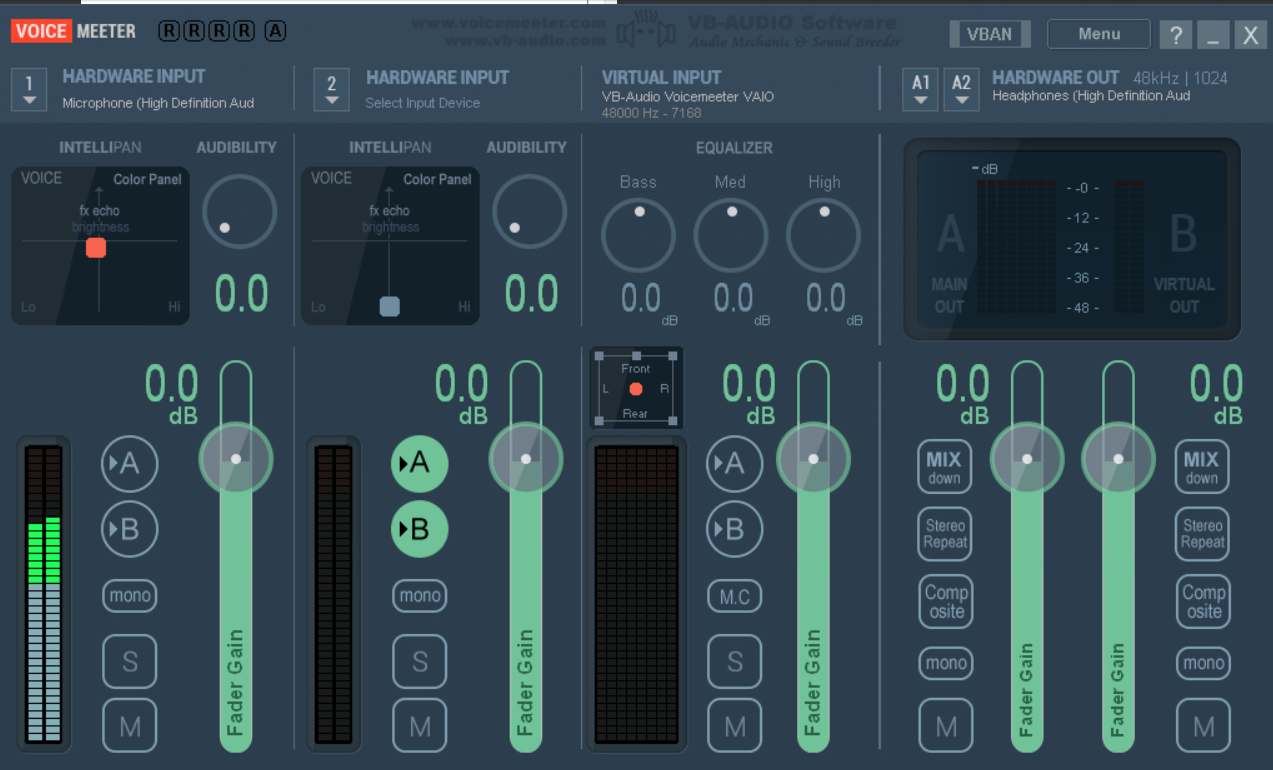Click the Bass equalizer knob
The image size is (1273, 770).
[x=639, y=235]
